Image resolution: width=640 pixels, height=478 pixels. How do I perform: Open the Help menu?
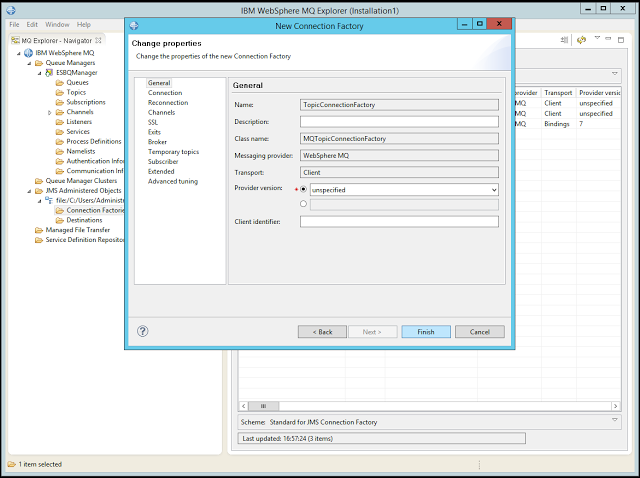(x=84, y=24)
